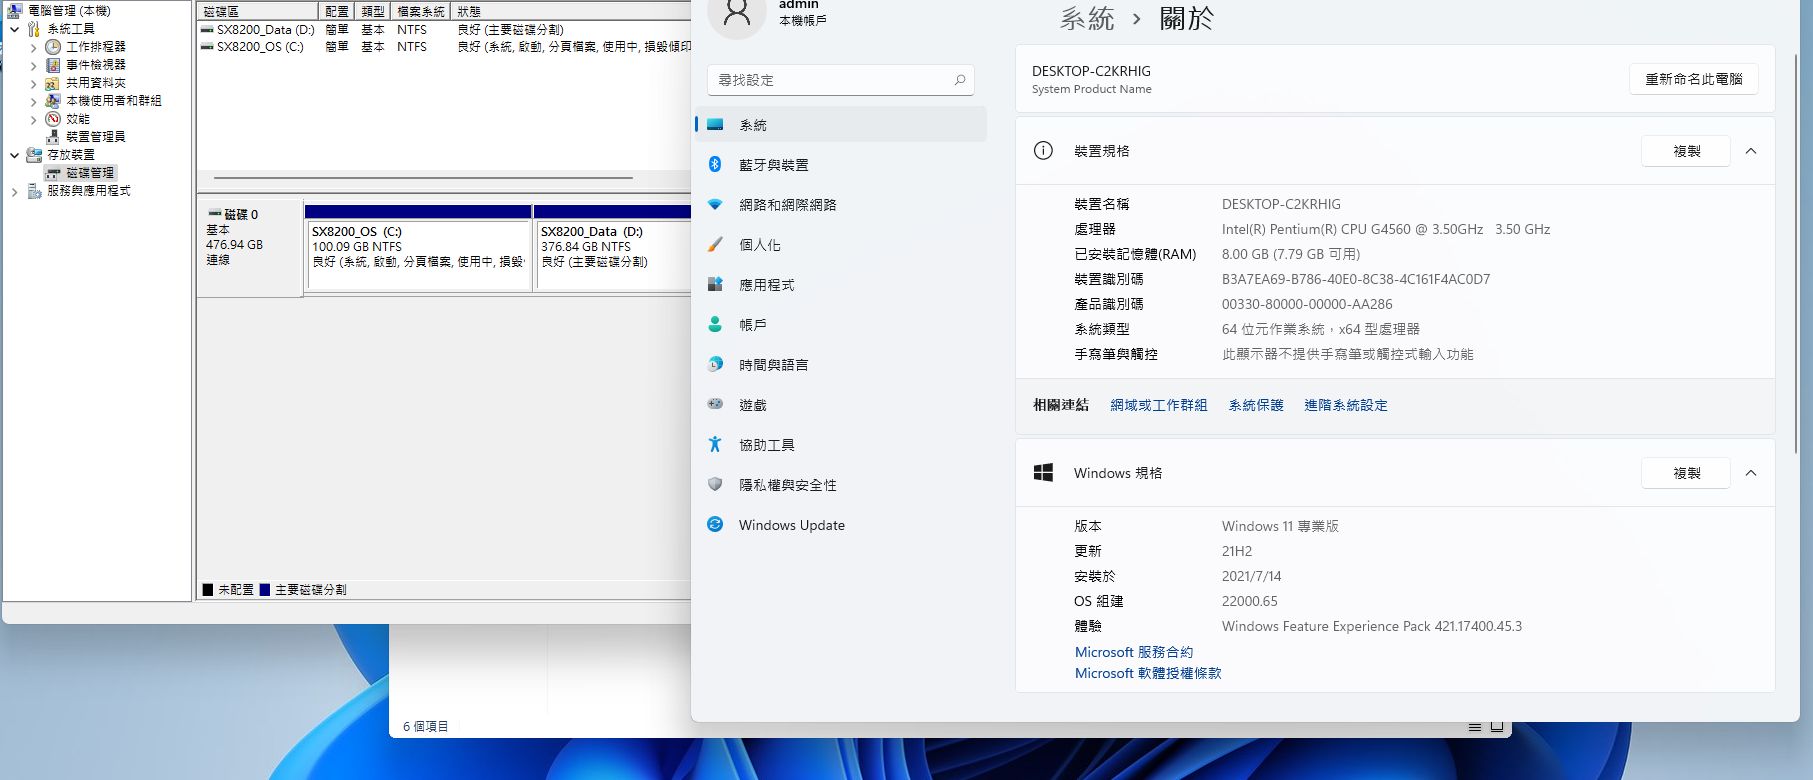This screenshot has width=1813, height=780.
Task: Click 系統 breadcrumb in Settings header
Action: point(1087,18)
